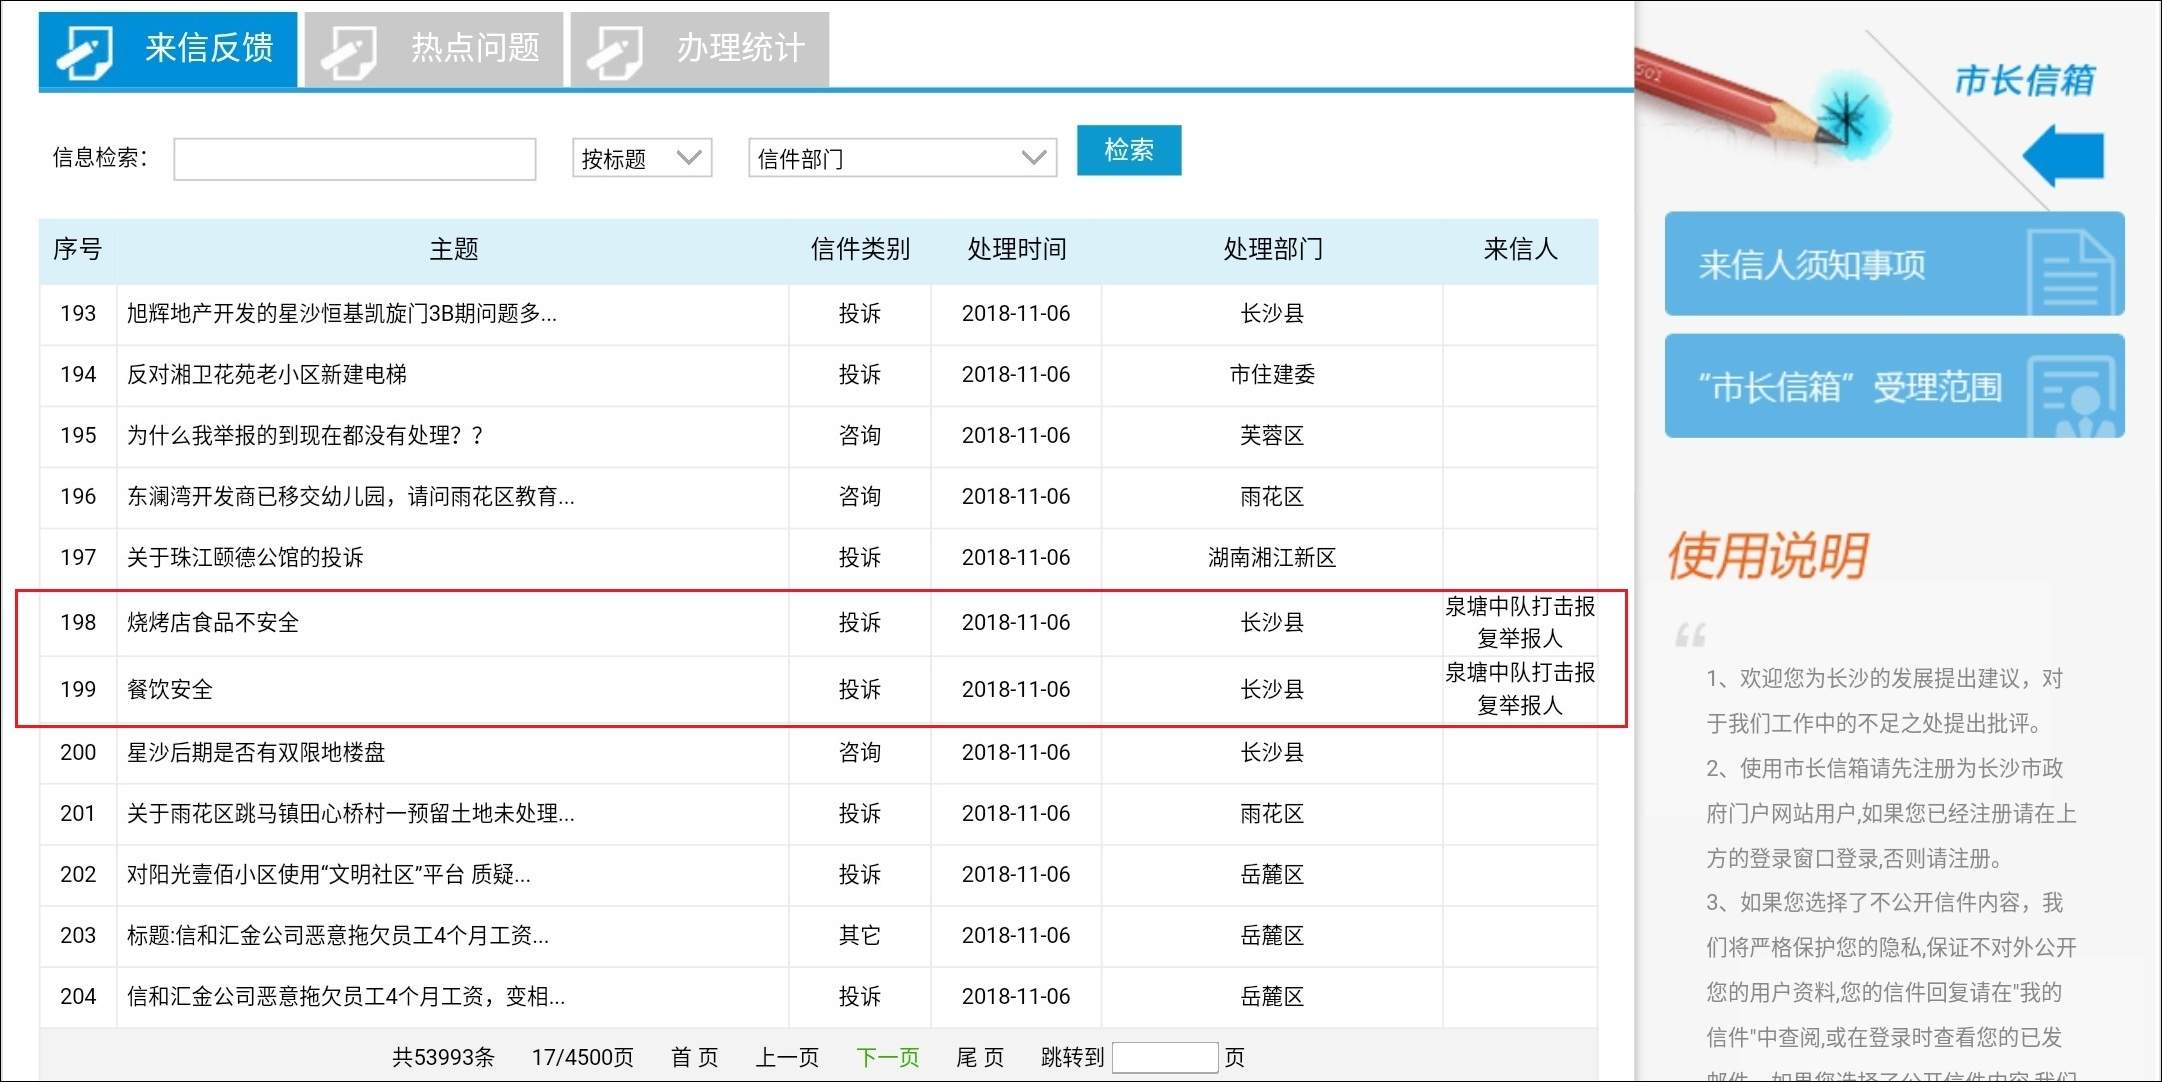Open the 办理统计 tab

tap(740, 48)
